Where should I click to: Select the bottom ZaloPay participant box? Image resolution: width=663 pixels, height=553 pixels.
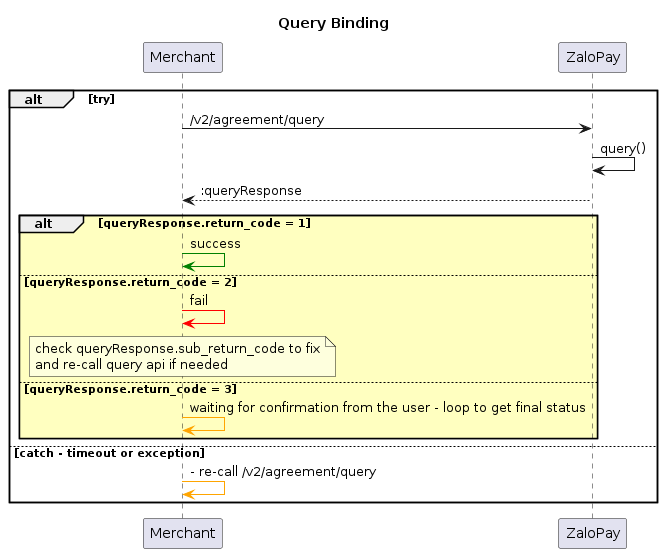(x=592, y=533)
